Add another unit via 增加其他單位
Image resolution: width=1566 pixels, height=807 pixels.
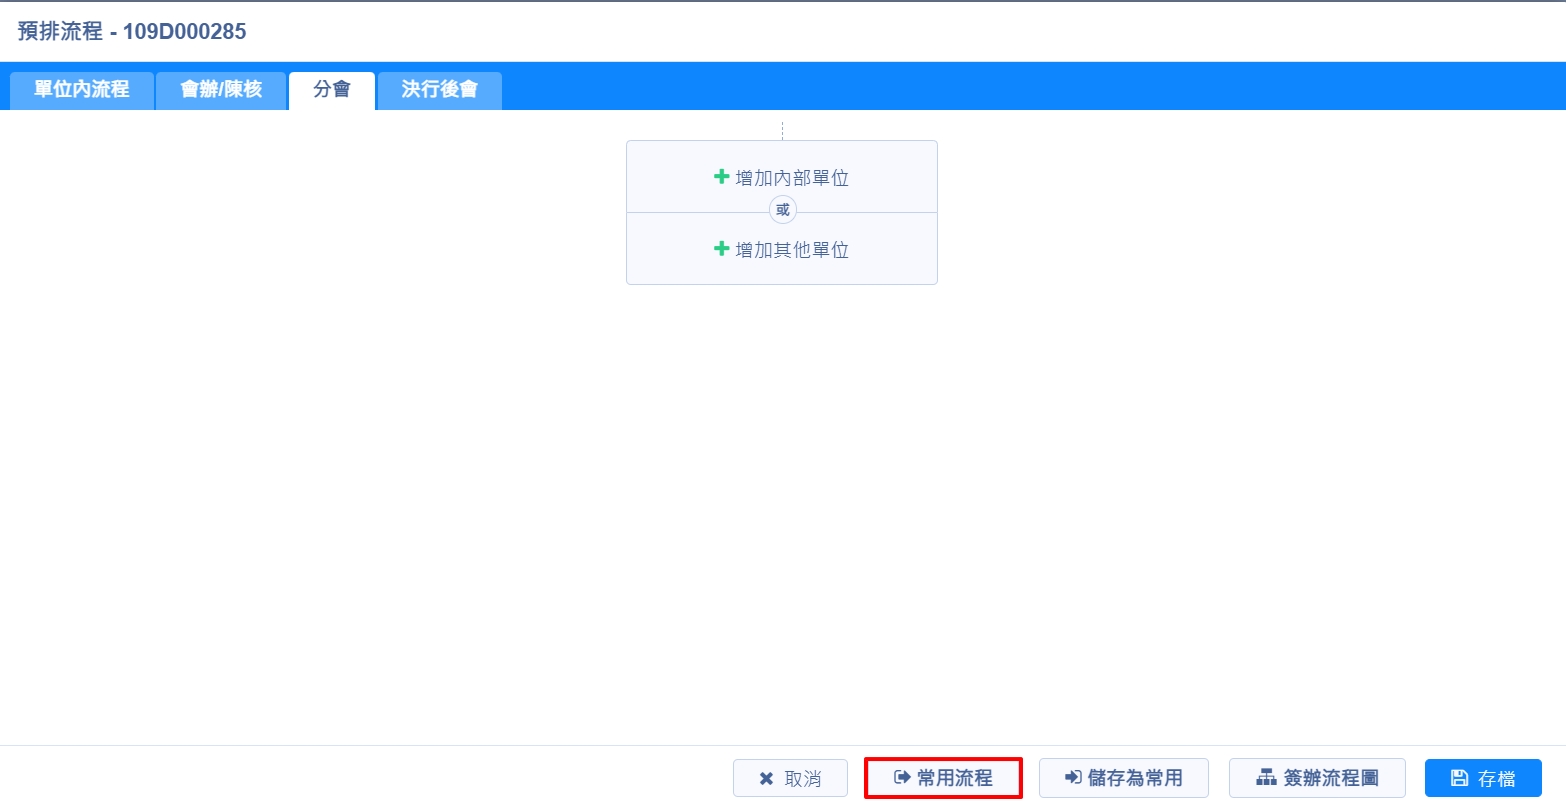click(x=792, y=250)
